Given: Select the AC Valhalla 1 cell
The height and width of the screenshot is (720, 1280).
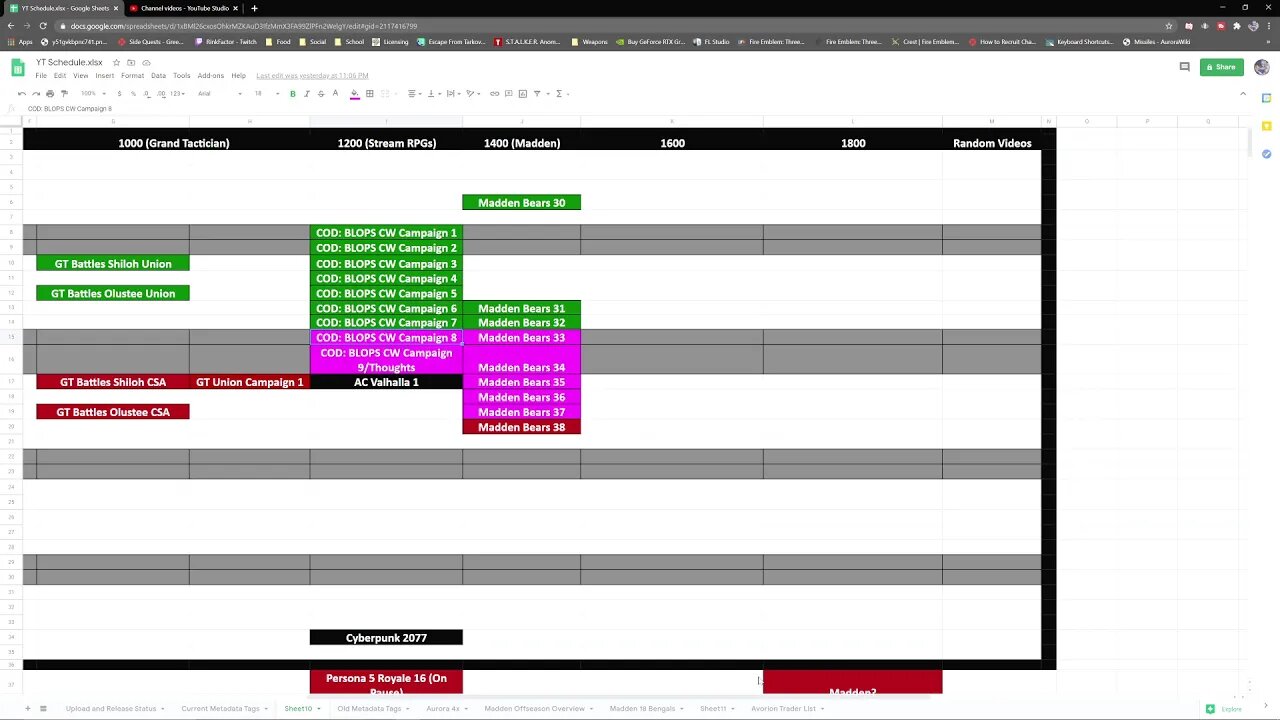Looking at the screenshot, I should click(x=386, y=382).
